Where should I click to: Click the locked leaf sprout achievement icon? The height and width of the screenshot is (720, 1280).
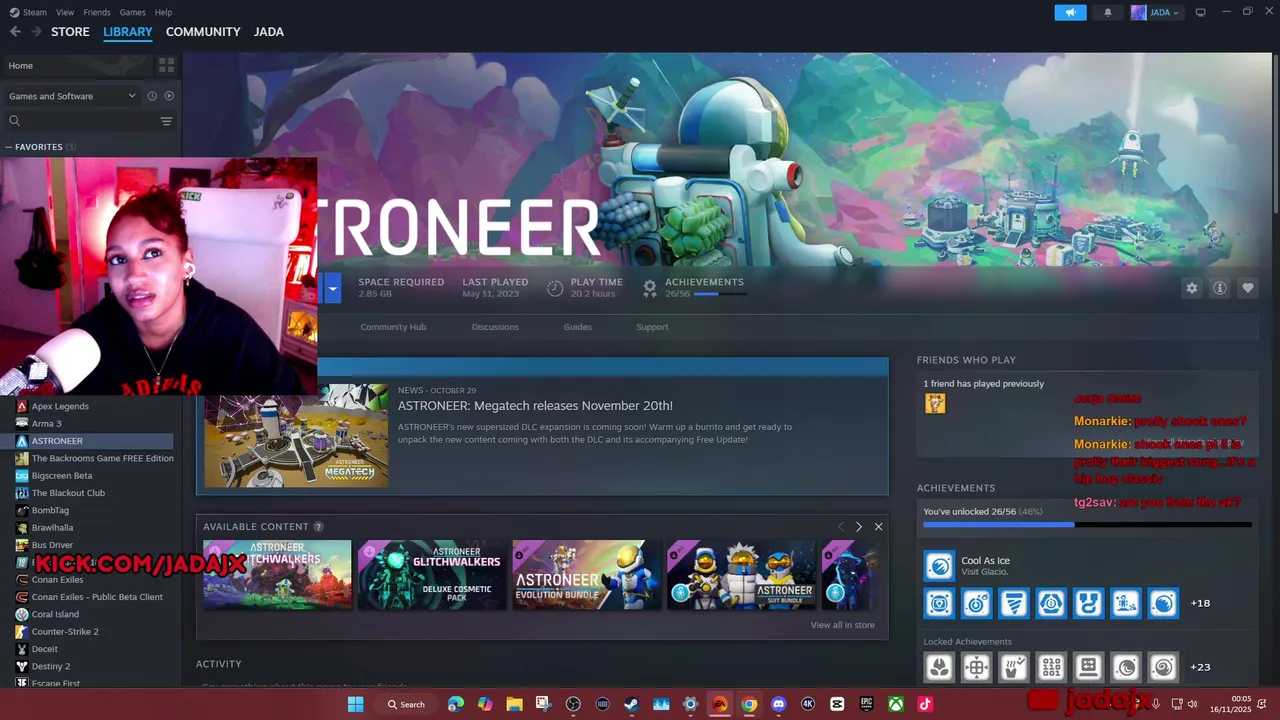tap(939, 666)
